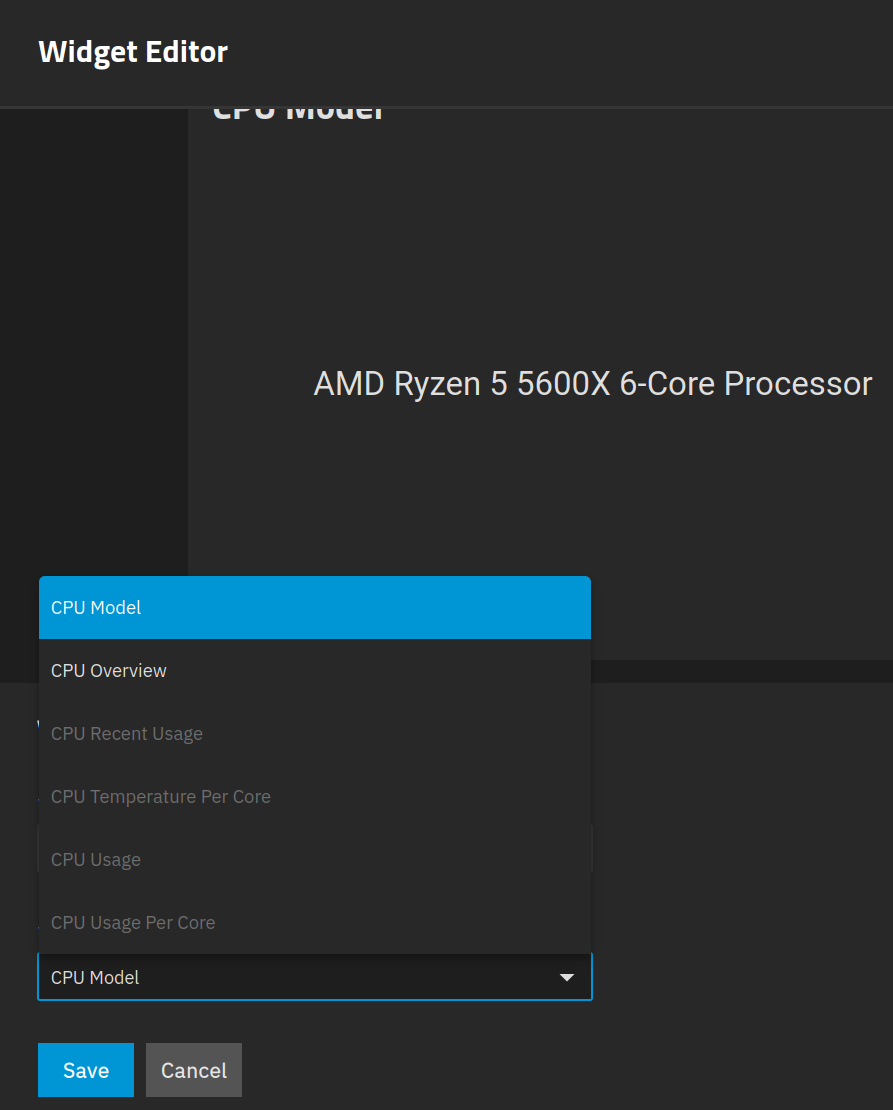
Task: Select CPU Temperature Per Core
Action: coord(314,796)
